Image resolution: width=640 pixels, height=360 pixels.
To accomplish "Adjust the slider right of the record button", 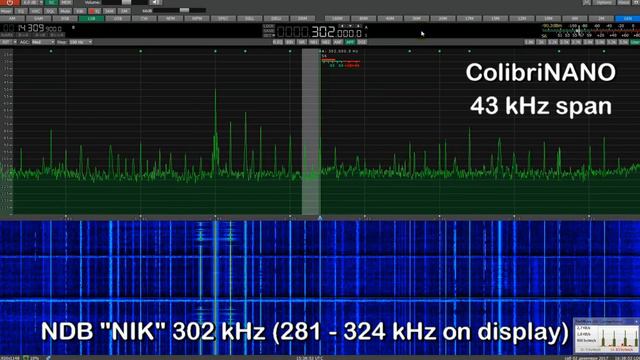I will (180, 11).
